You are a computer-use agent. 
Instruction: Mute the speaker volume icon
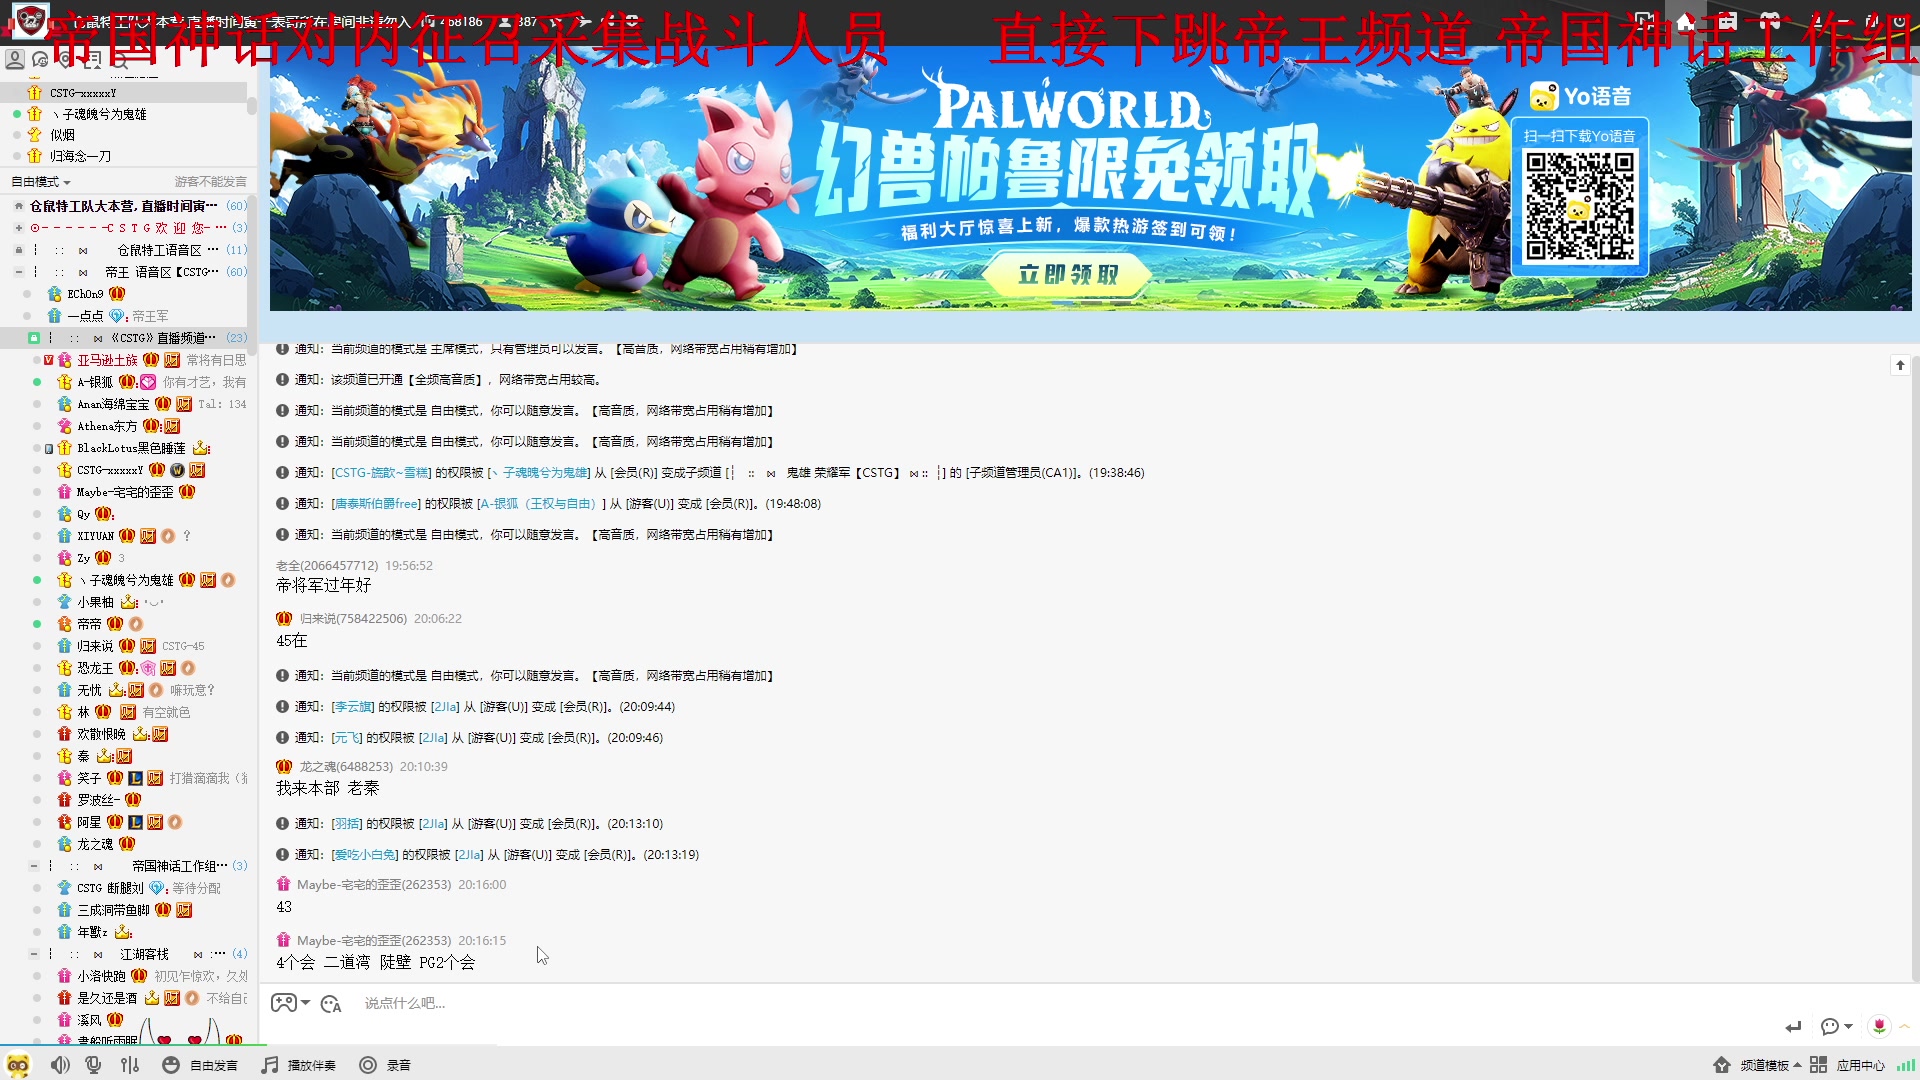click(60, 1065)
